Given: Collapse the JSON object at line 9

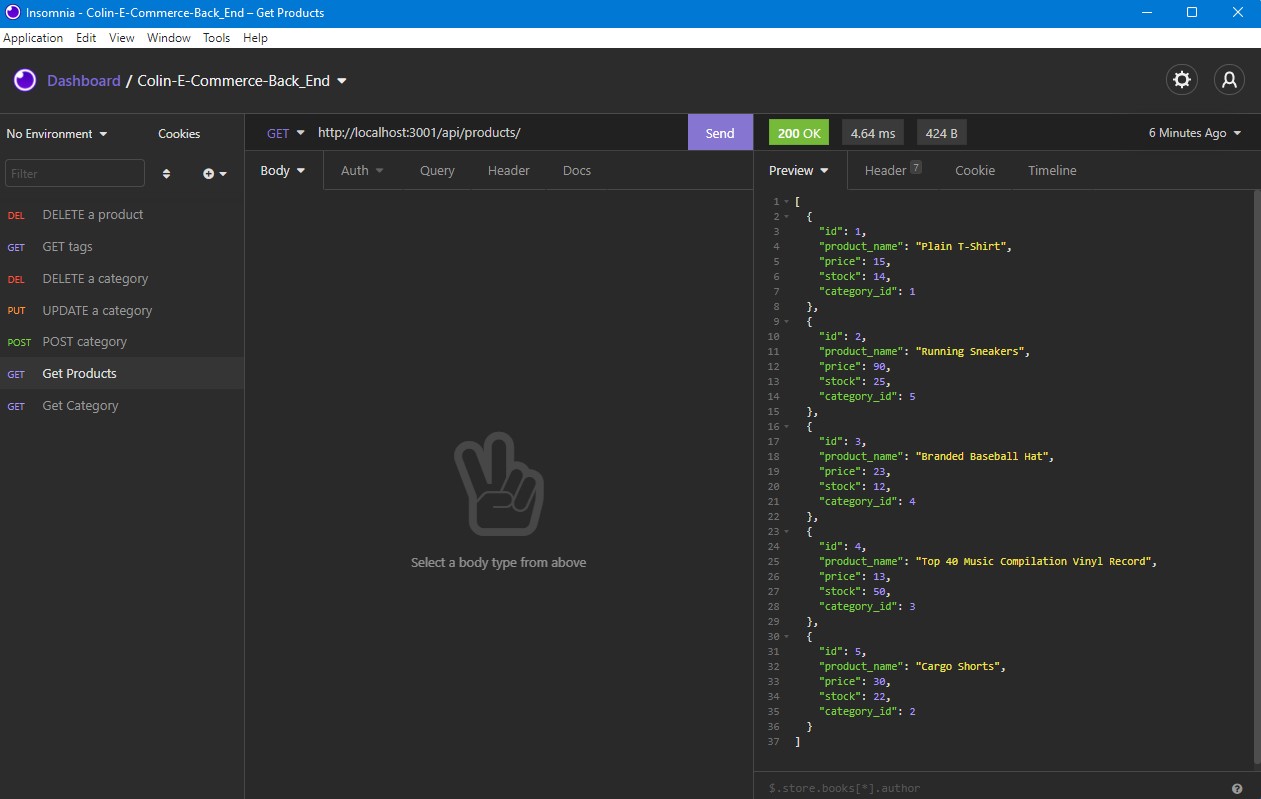Looking at the screenshot, I should click(787, 322).
